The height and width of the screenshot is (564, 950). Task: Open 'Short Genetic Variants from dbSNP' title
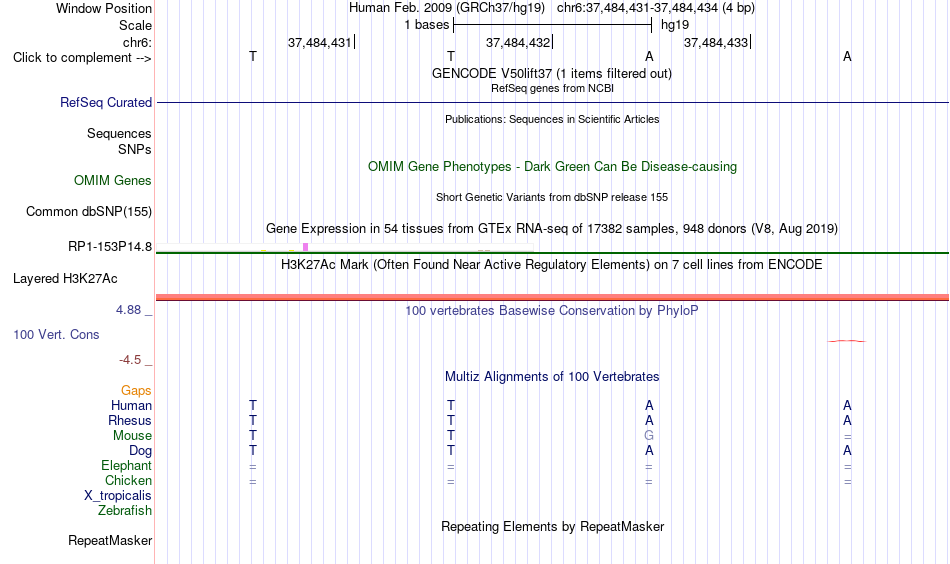tap(552, 197)
